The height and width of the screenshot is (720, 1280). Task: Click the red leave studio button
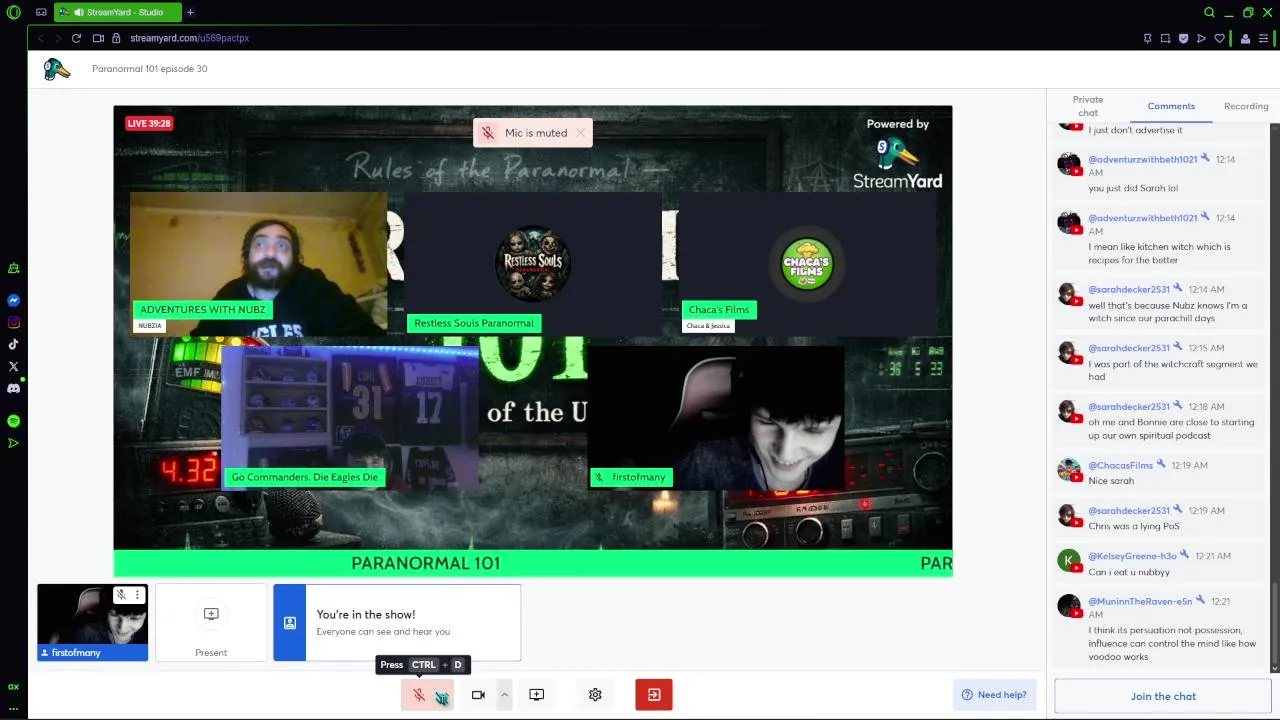click(654, 695)
